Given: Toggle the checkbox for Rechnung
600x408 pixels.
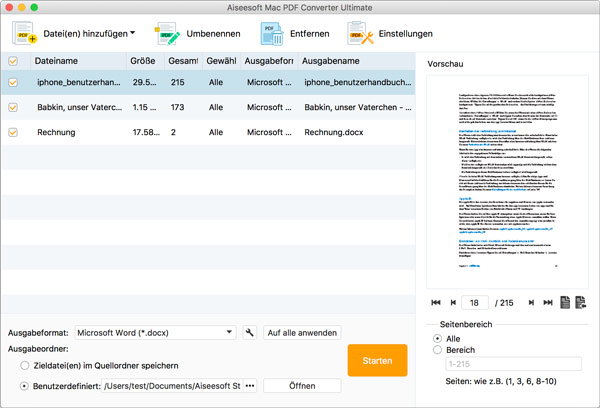Looking at the screenshot, I should coord(13,132).
